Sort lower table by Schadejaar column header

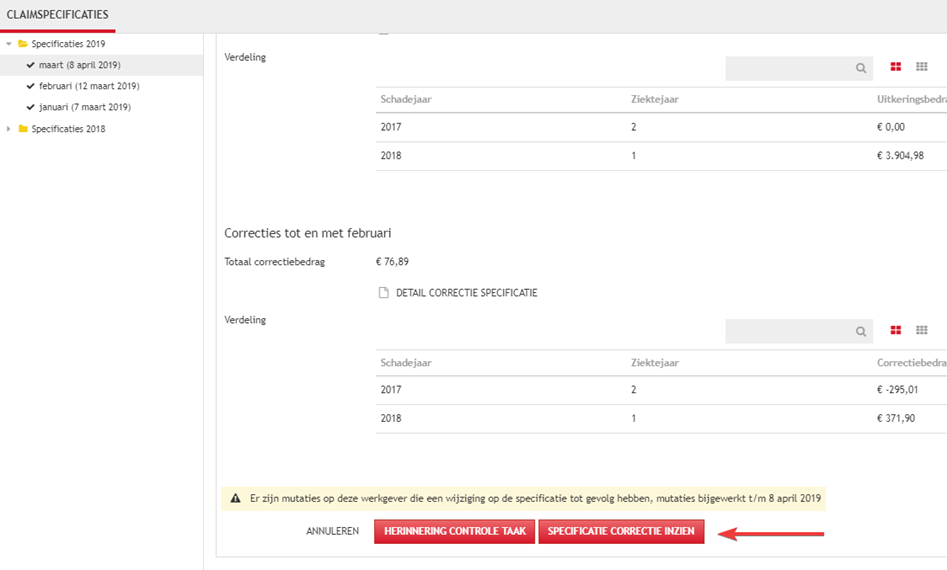(405, 362)
